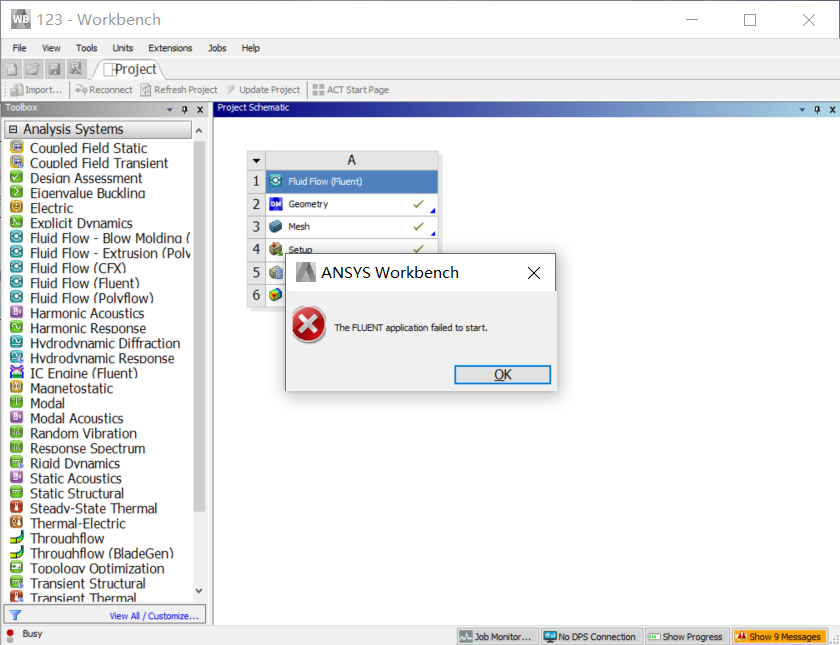Open the system A dropdown arrow

point(257,160)
